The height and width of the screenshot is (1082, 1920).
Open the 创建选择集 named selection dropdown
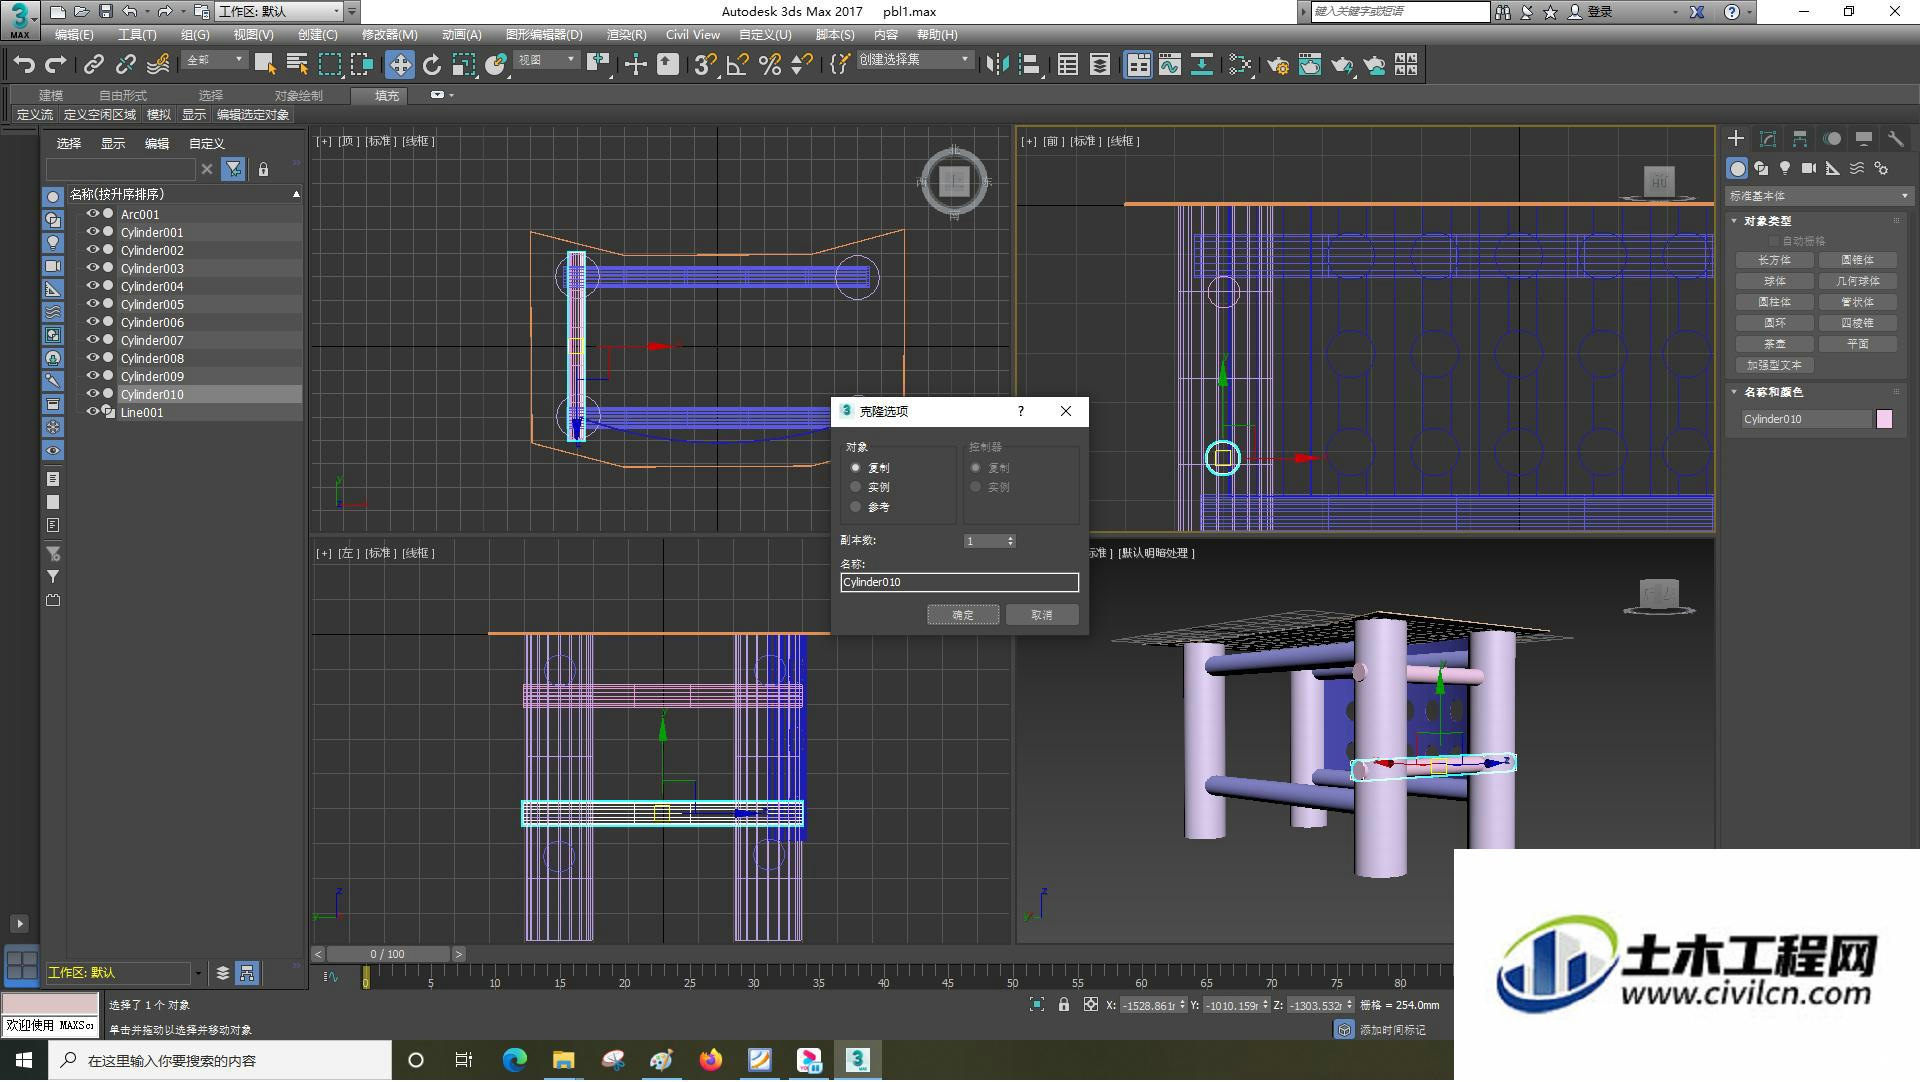tap(914, 60)
